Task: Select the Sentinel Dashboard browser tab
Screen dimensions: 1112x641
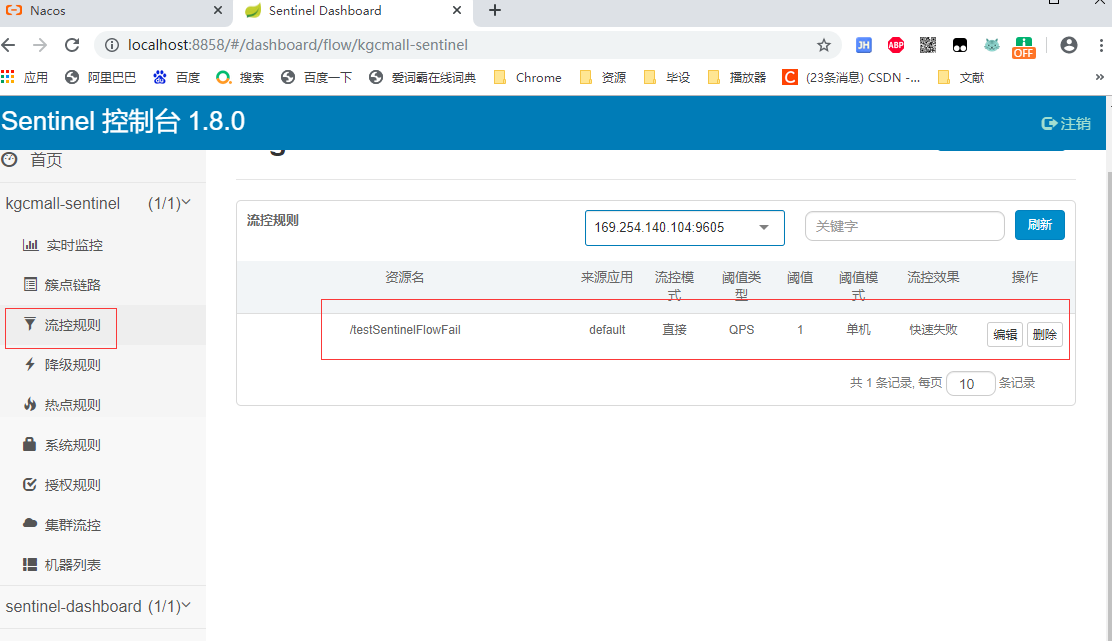Action: (x=352, y=11)
